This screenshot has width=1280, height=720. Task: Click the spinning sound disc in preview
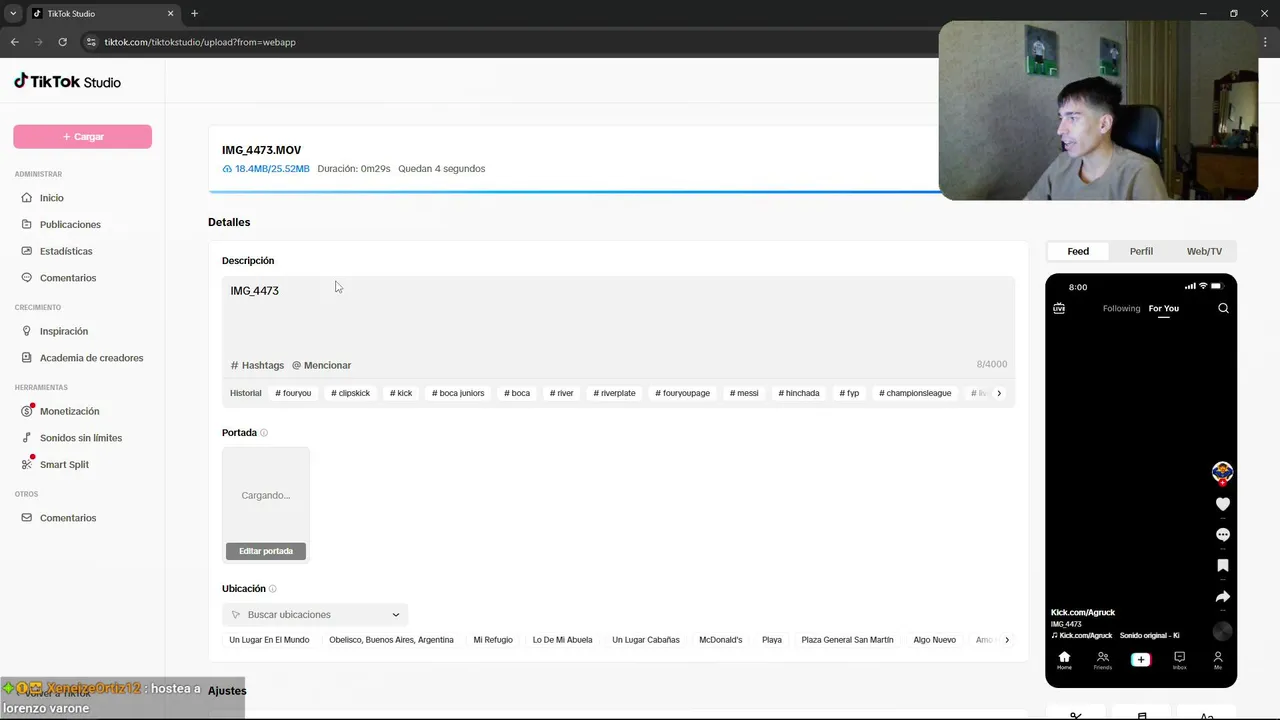coord(1222,631)
